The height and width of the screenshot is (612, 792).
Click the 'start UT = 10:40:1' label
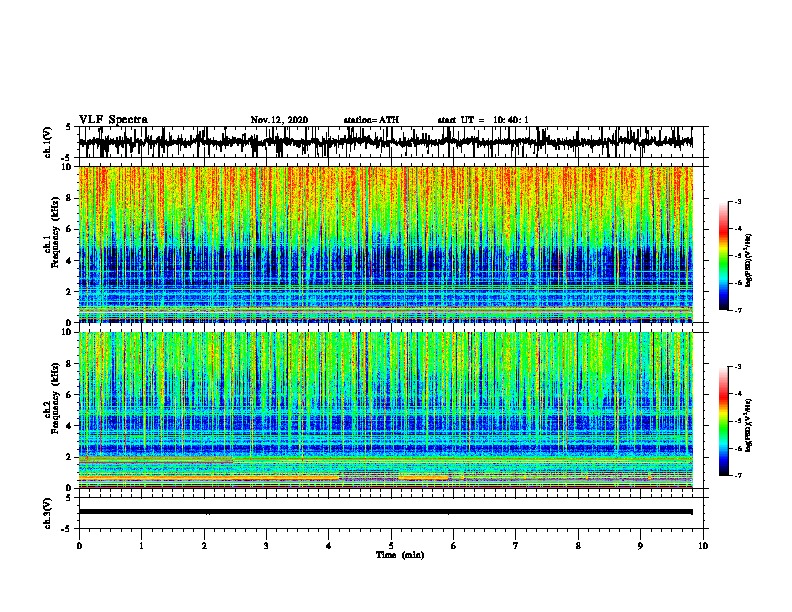click(x=482, y=120)
